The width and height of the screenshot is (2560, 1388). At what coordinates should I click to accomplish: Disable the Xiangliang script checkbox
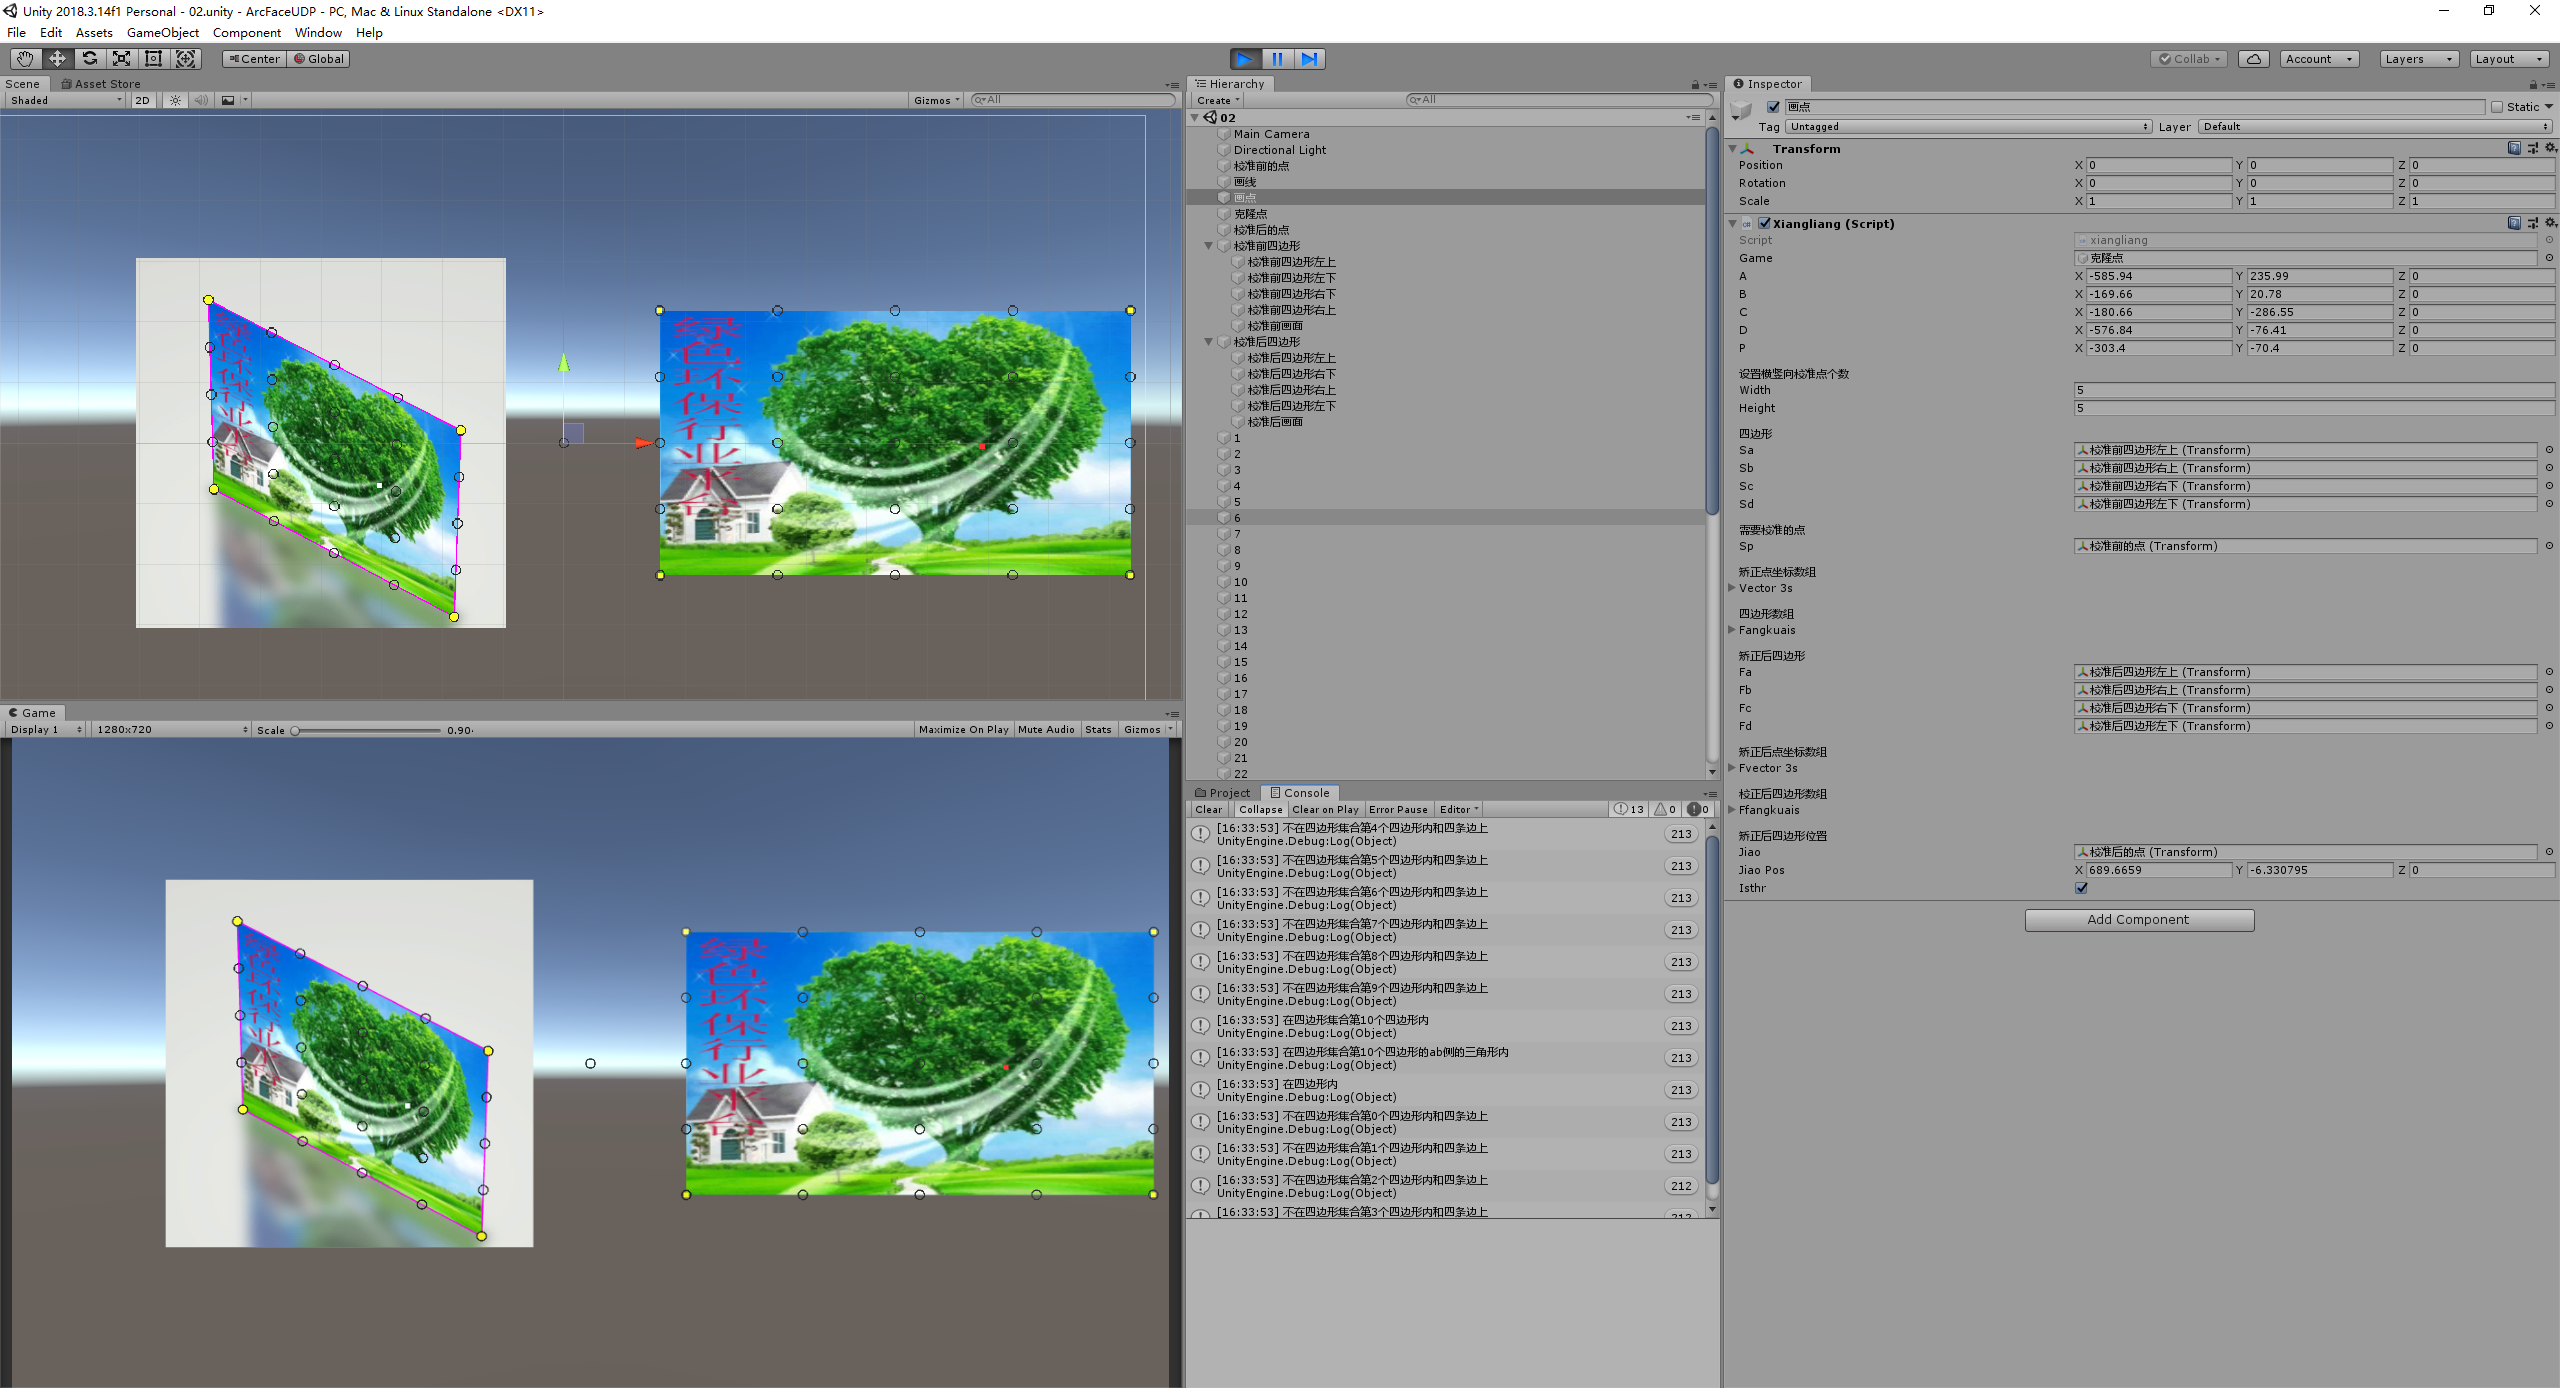click(x=1765, y=224)
